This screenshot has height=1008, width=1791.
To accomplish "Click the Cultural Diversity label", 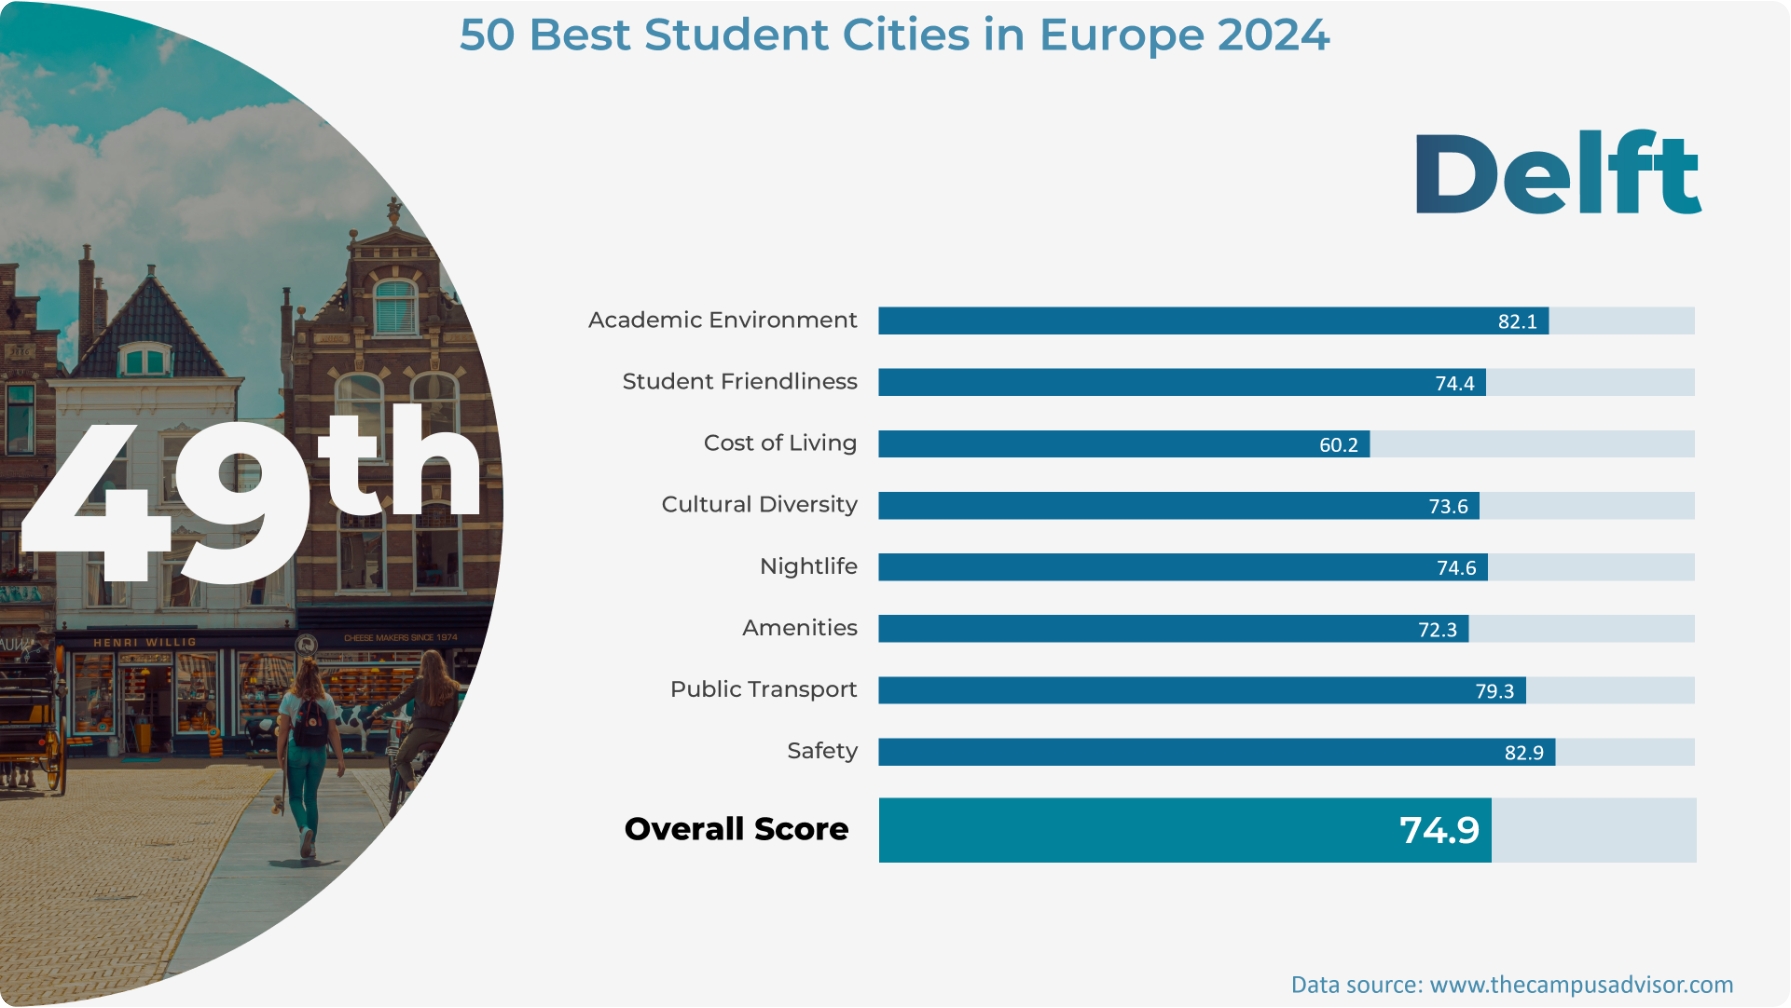I will click(x=759, y=505).
